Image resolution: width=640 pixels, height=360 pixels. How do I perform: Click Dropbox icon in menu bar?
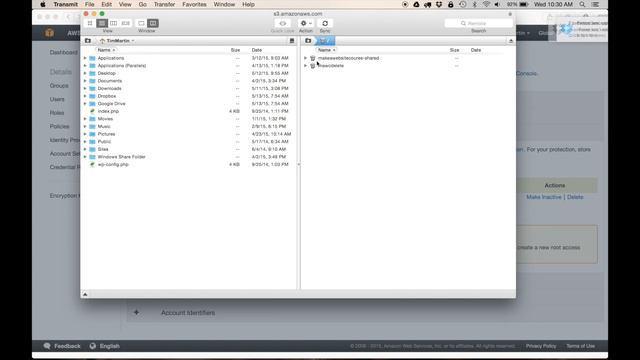(439, 4)
